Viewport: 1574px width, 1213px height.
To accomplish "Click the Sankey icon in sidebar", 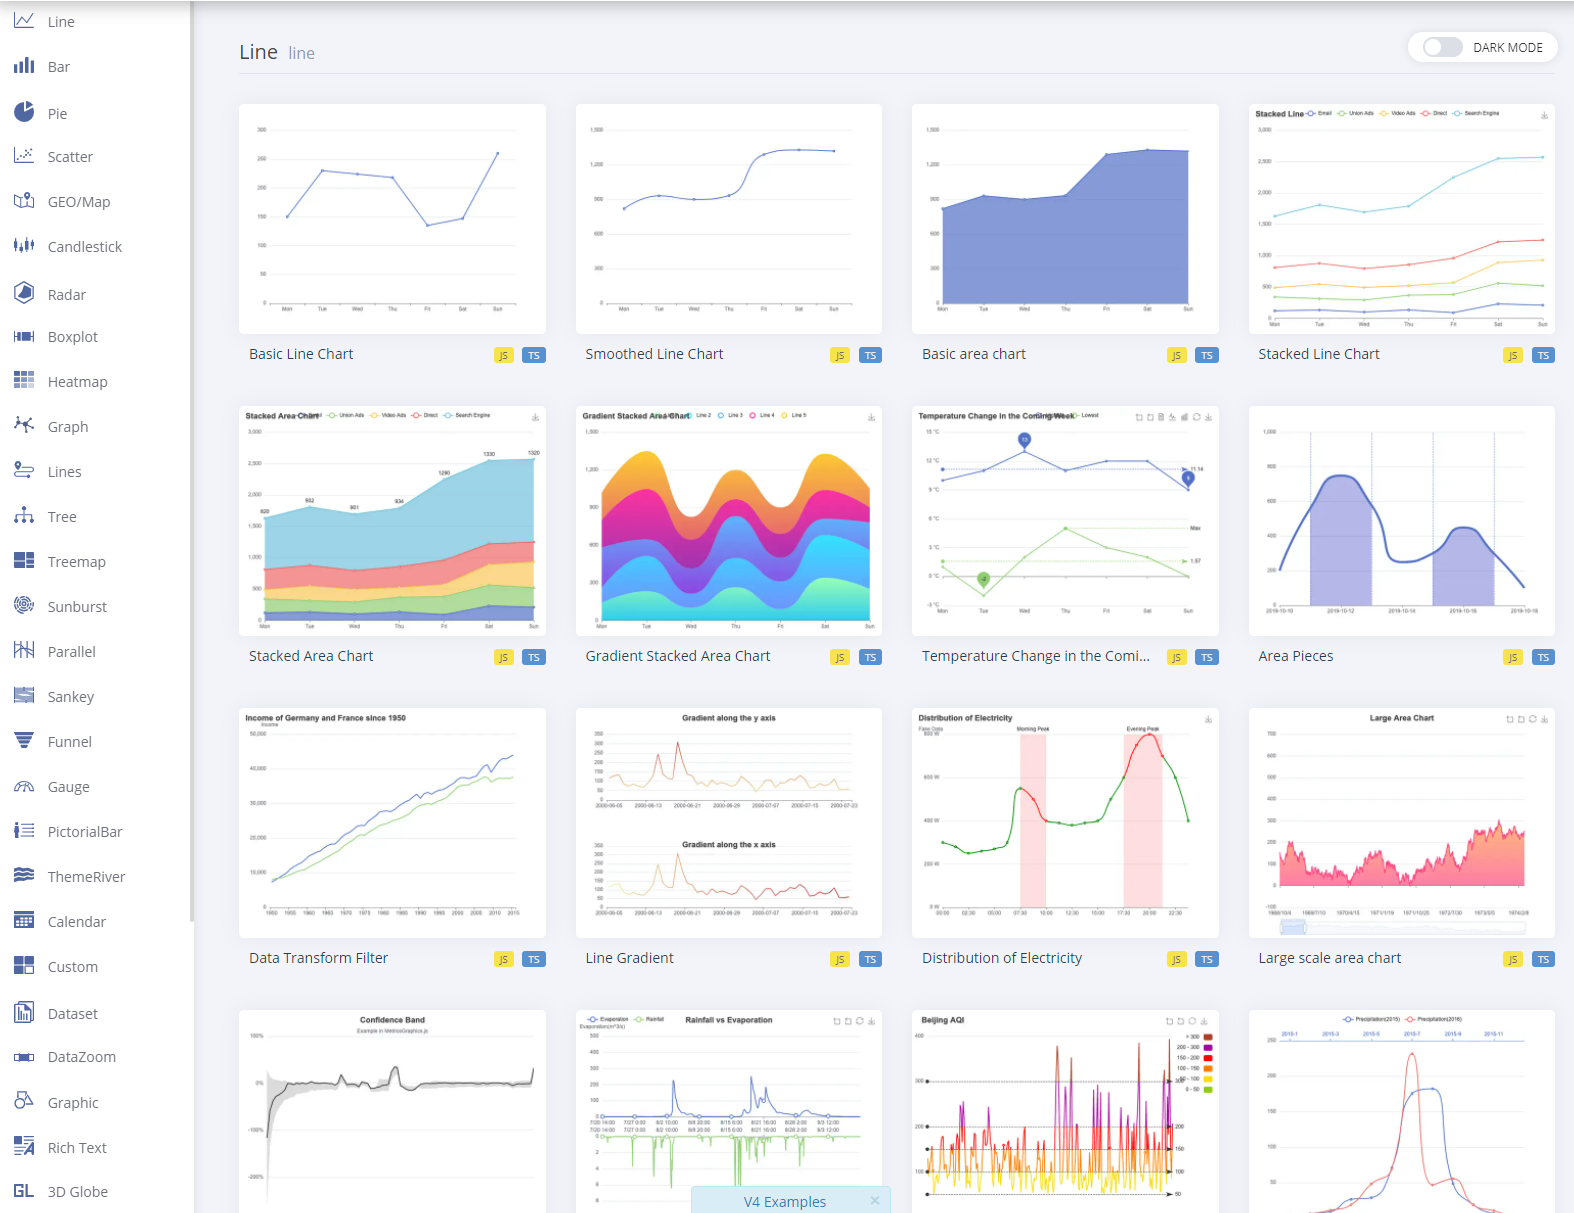I will pos(24,696).
